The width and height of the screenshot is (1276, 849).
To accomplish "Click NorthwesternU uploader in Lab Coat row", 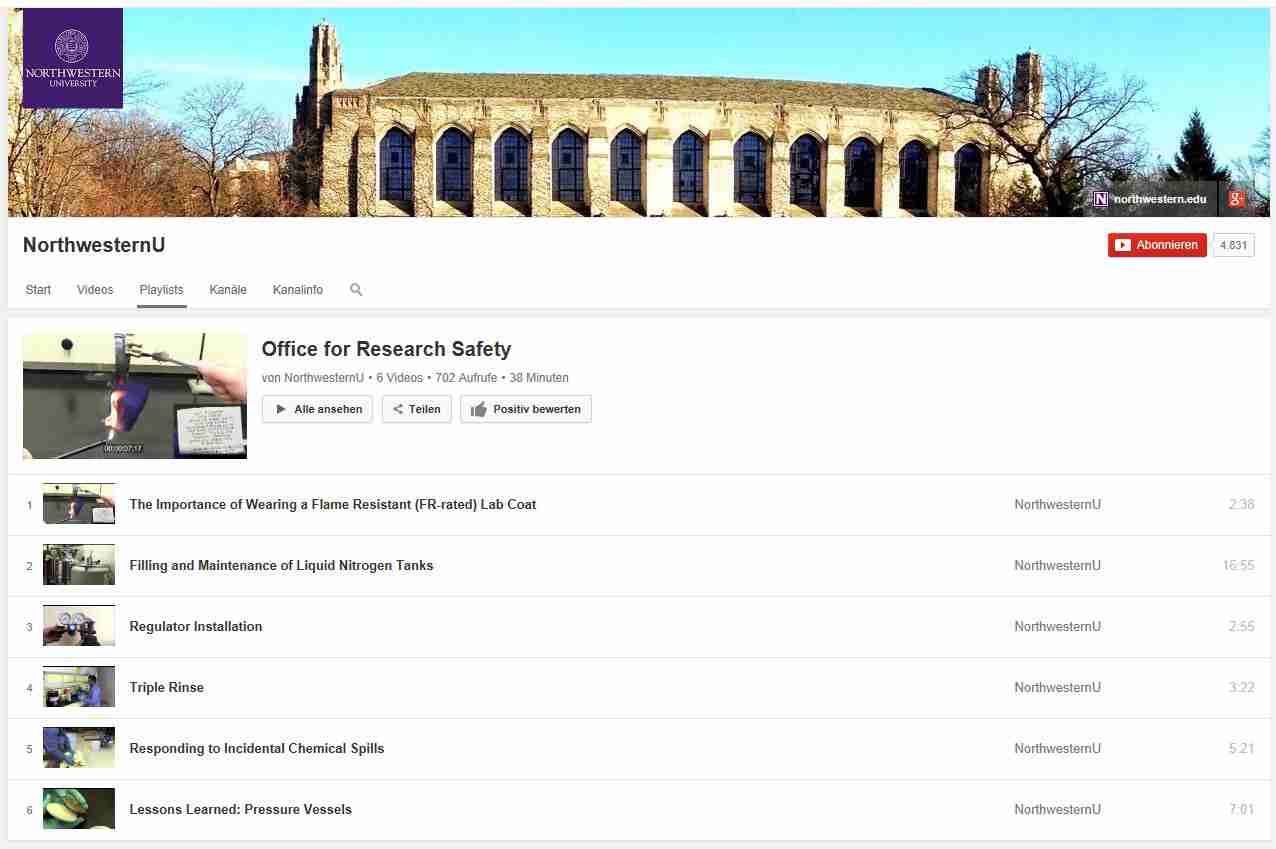I will pos(1057,505).
